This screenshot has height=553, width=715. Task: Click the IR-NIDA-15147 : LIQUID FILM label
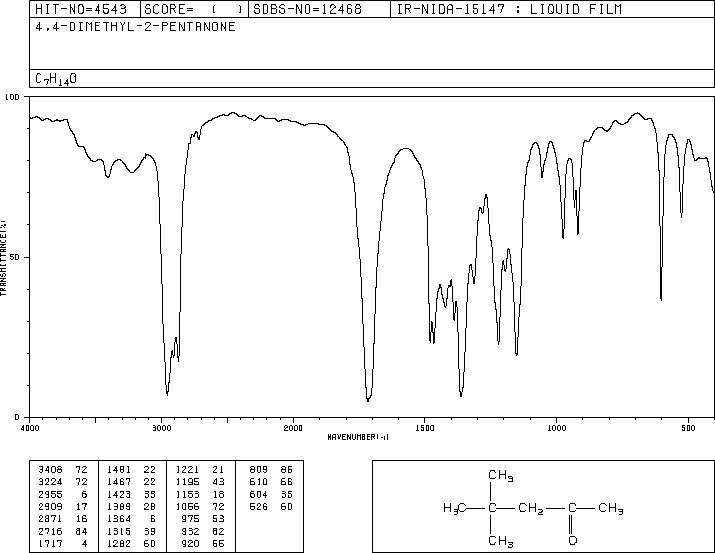(x=509, y=9)
